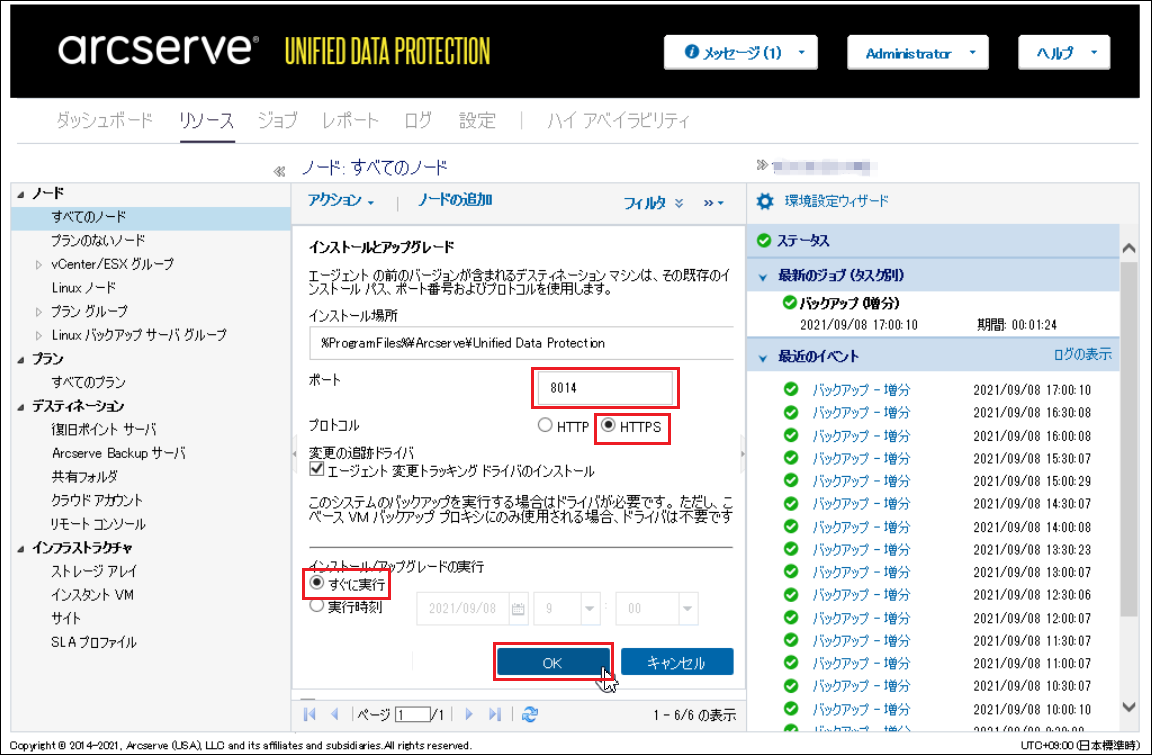Collapse the 最新のジョブ (タスク別) section
The image size is (1152, 755).
coord(763,277)
